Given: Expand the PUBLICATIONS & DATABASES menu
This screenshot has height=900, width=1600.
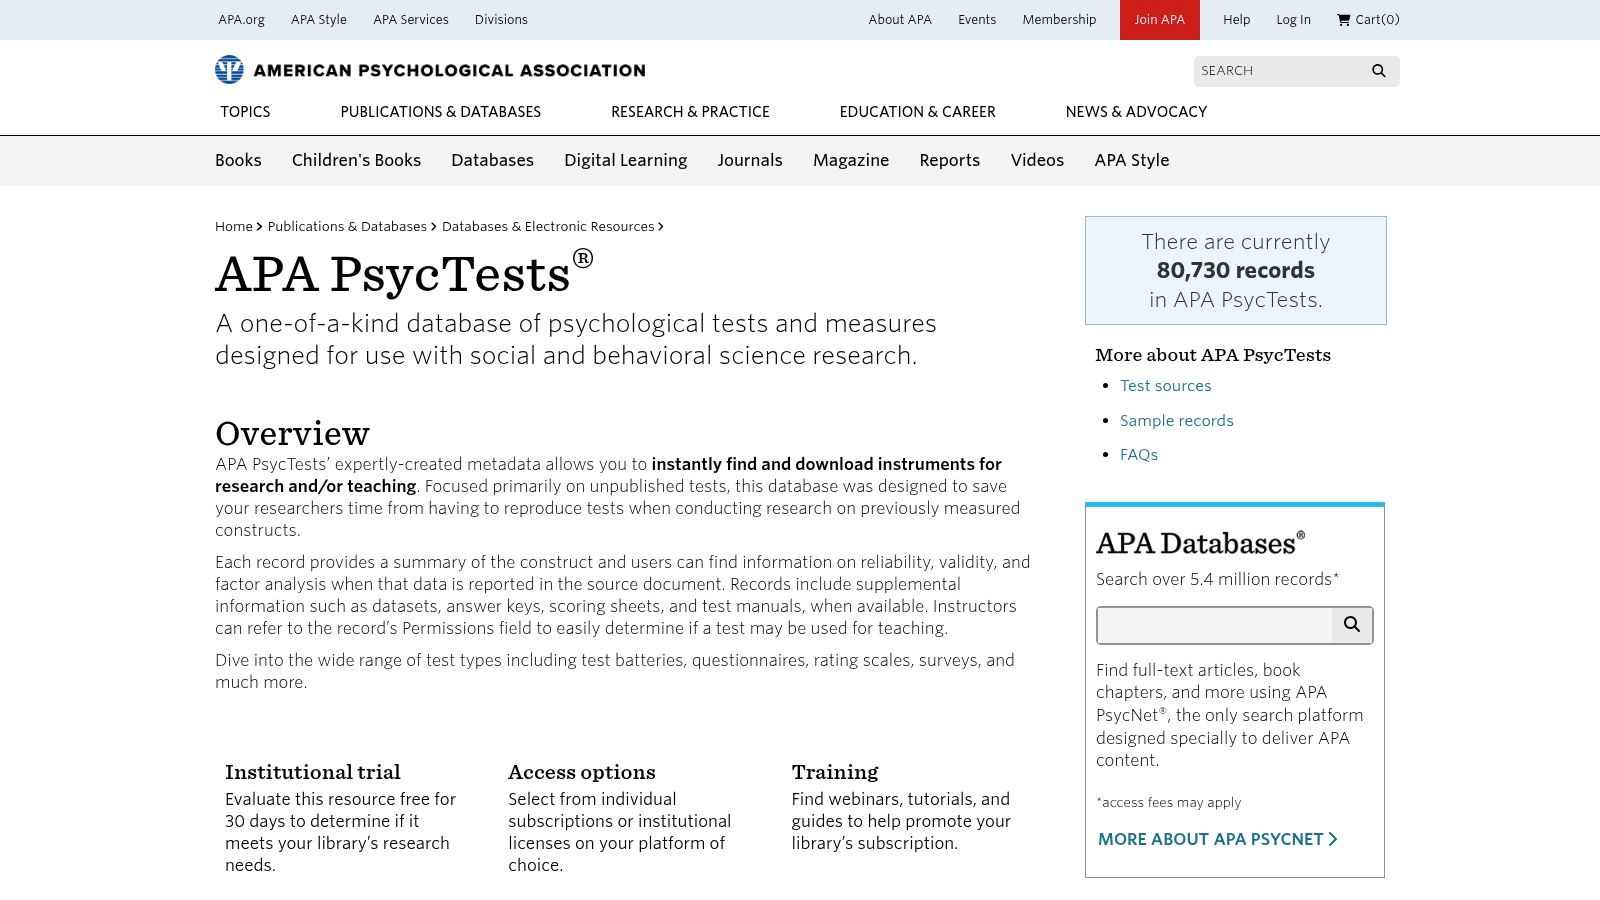Looking at the screenshot, I should pyautogui.click(x=440, y=111).
